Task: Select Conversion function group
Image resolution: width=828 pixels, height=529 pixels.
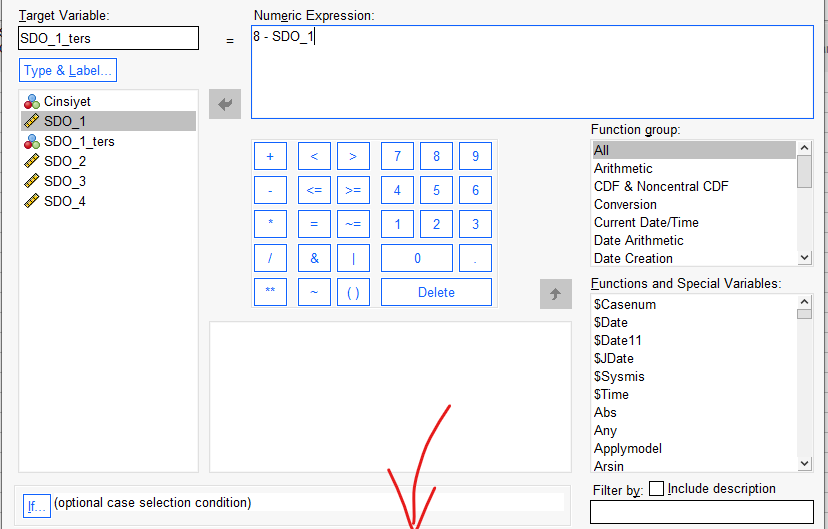Action: 694,204
